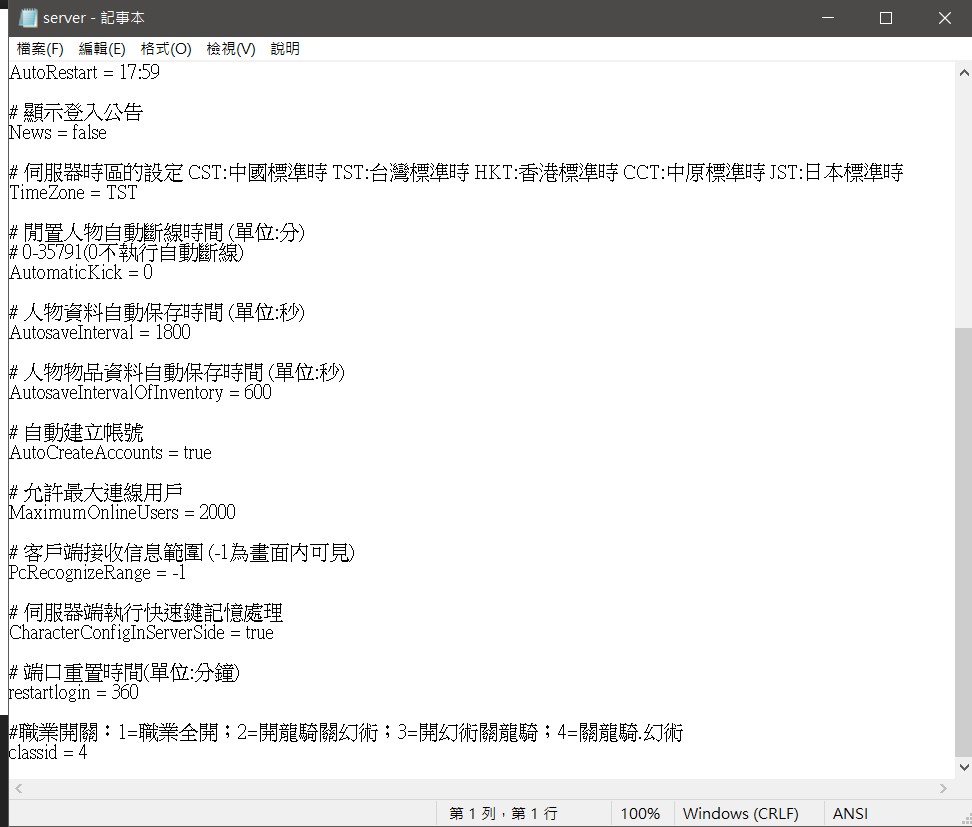The image size is (972, 827).
Task: Click the comment # 伺服器端執行快速鍵記憶處理
Action: 146,613
